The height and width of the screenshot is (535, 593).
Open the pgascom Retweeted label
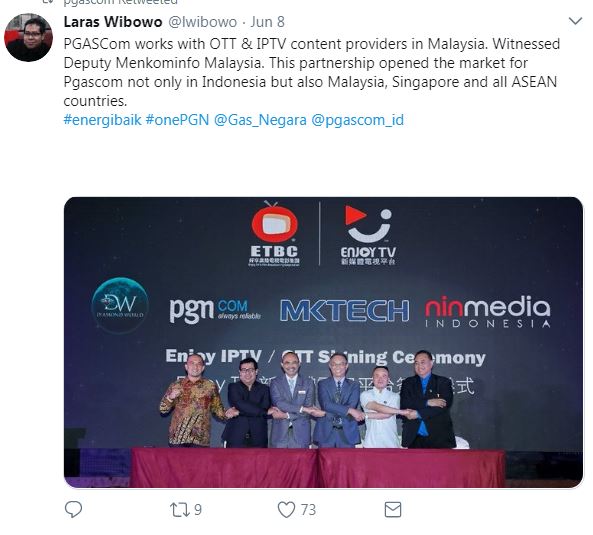click(x=120, y=2)
